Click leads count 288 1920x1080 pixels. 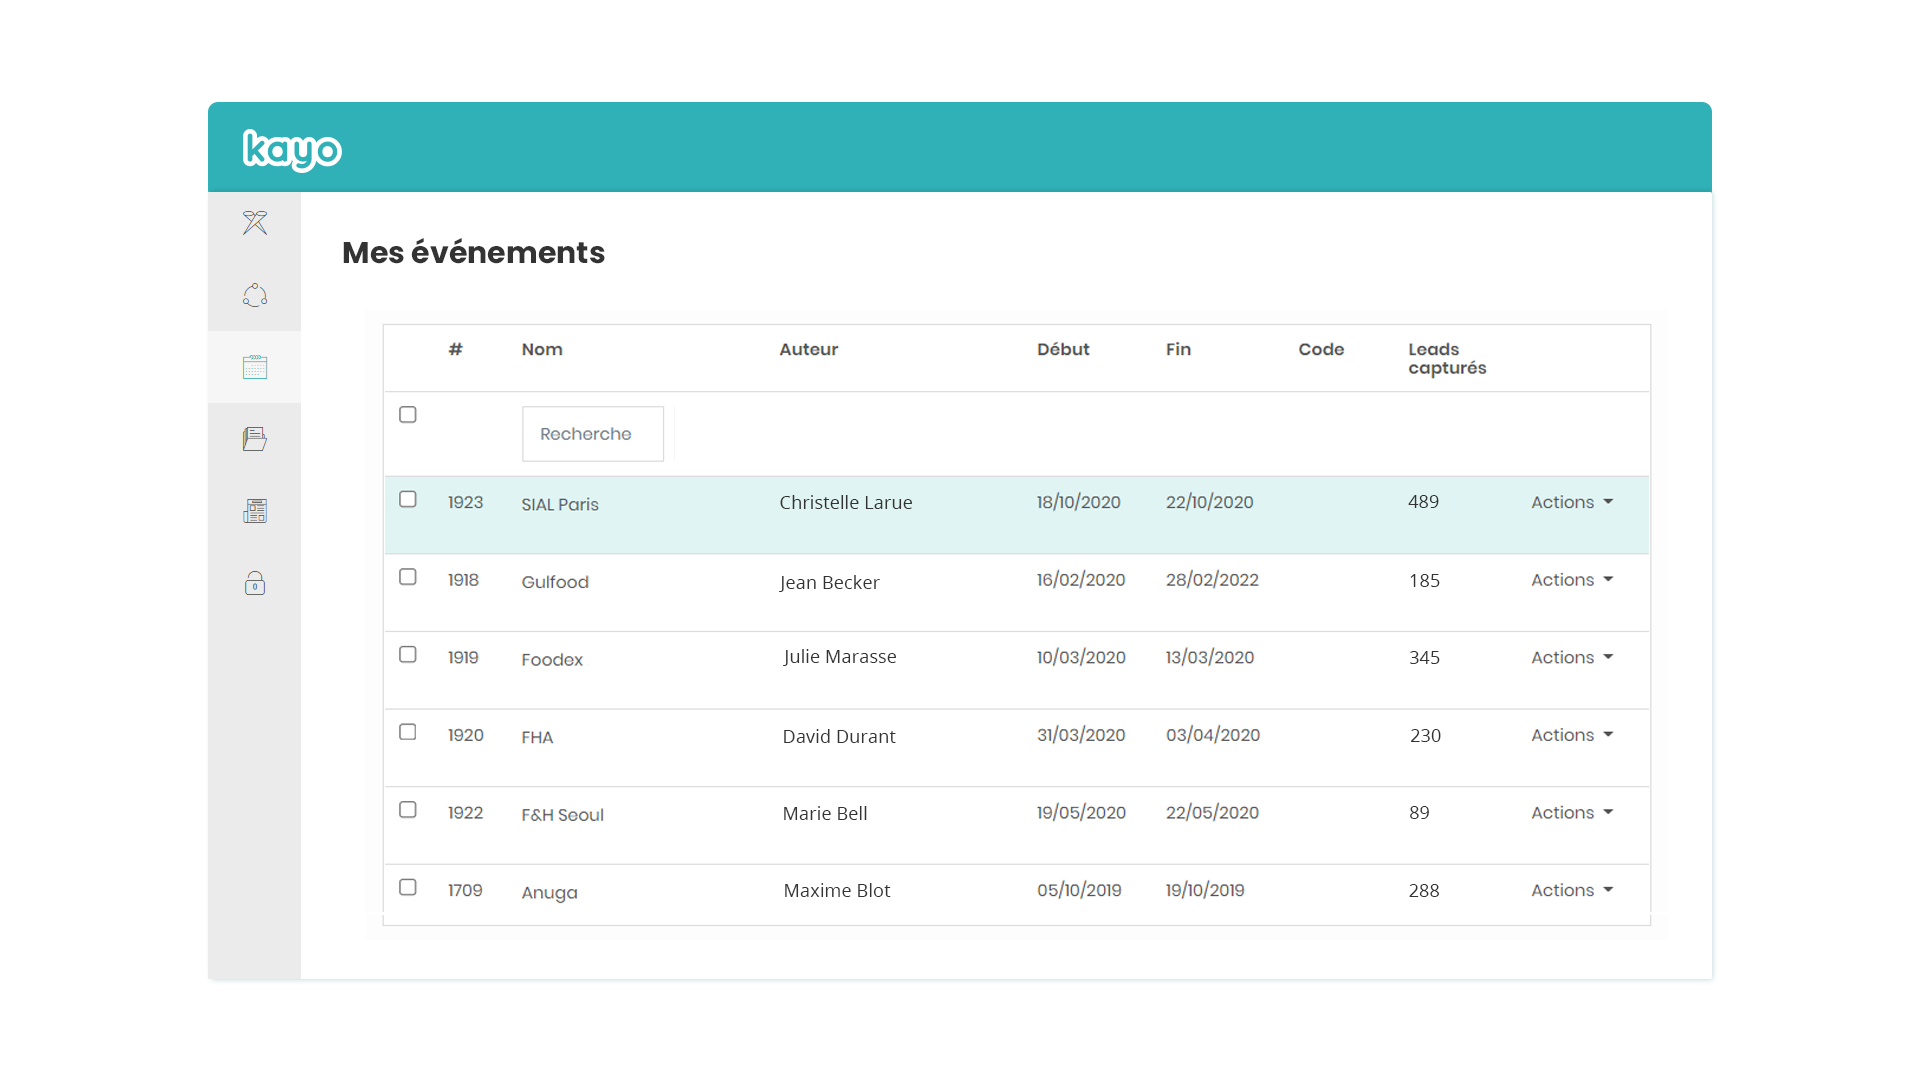(x=1424, y=891)
